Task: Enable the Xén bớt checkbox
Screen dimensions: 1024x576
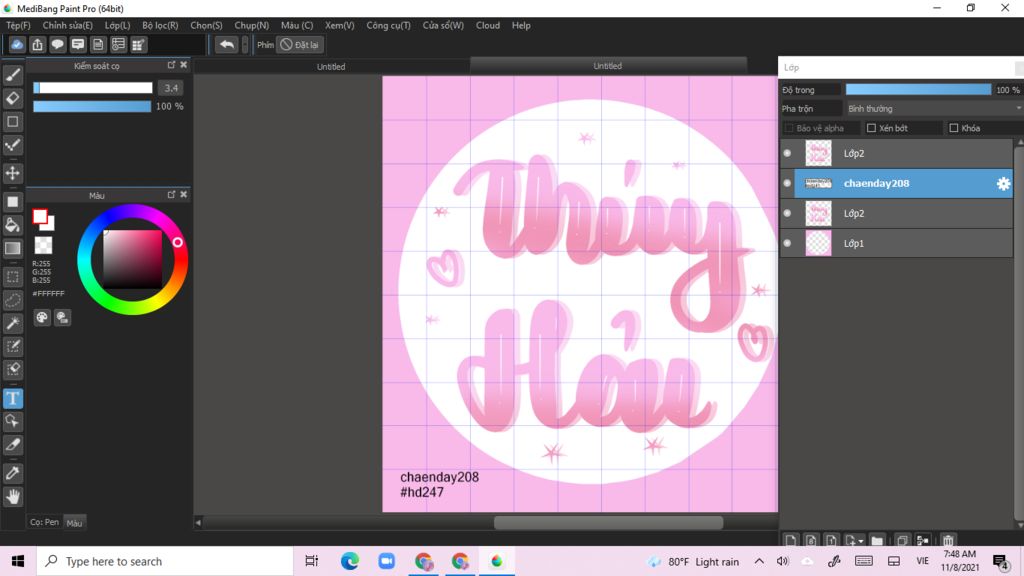Action: (871, 128)
